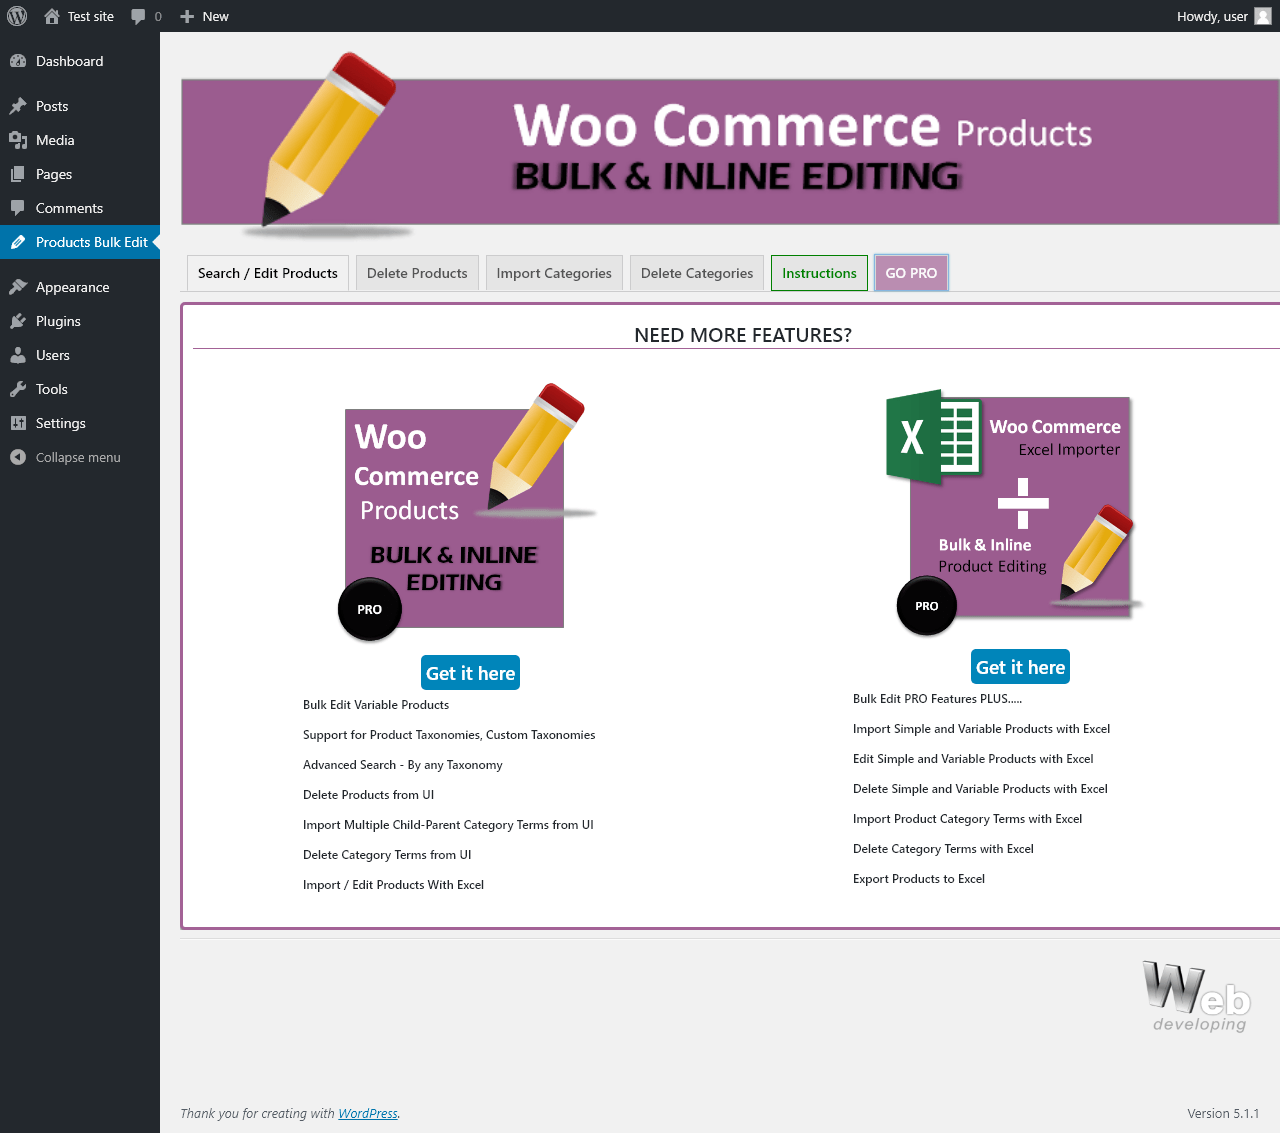Open the Delete Categories tab
Screen dimensions: 1280x1133
pyautogui.click(x=697, y=273)
